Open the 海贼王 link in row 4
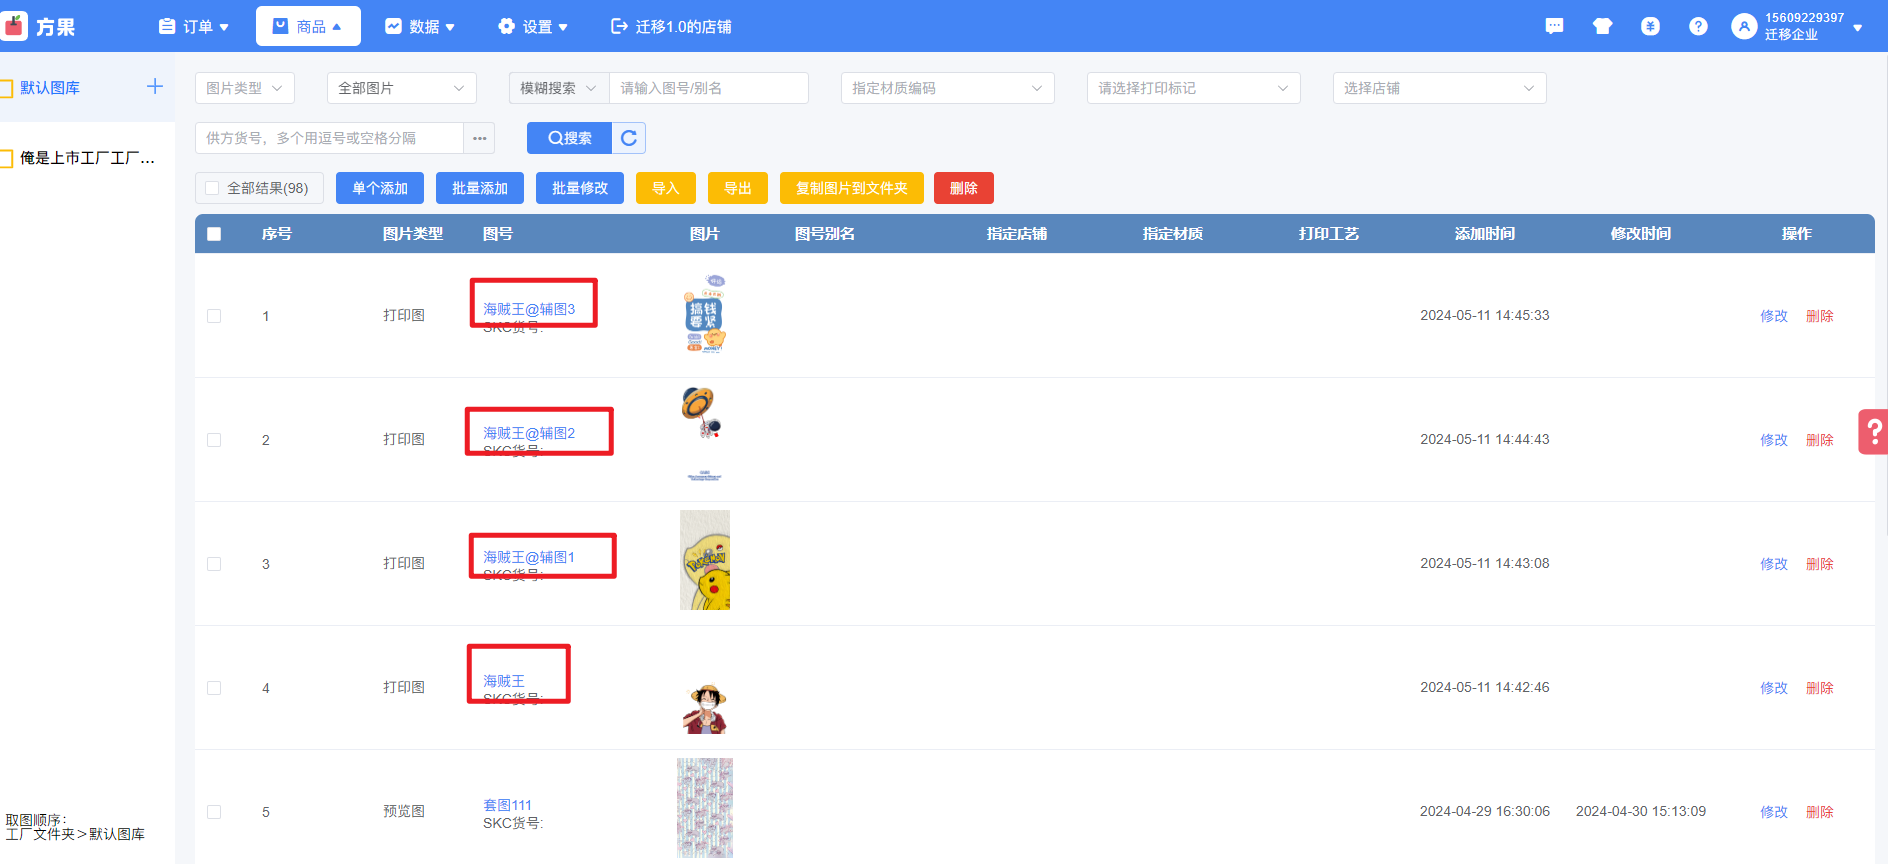This screenshot has width=1888, height=864. 504,681
